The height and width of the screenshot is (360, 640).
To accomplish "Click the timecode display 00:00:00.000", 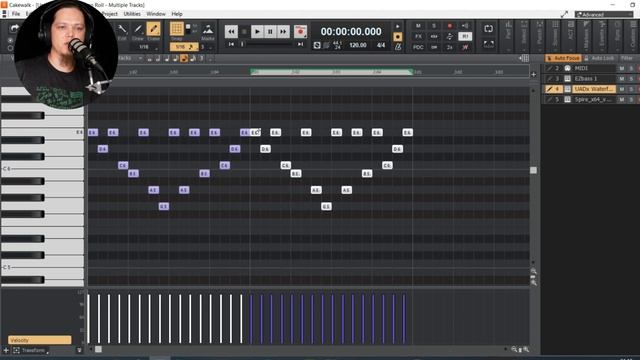I will pos(351,31).
